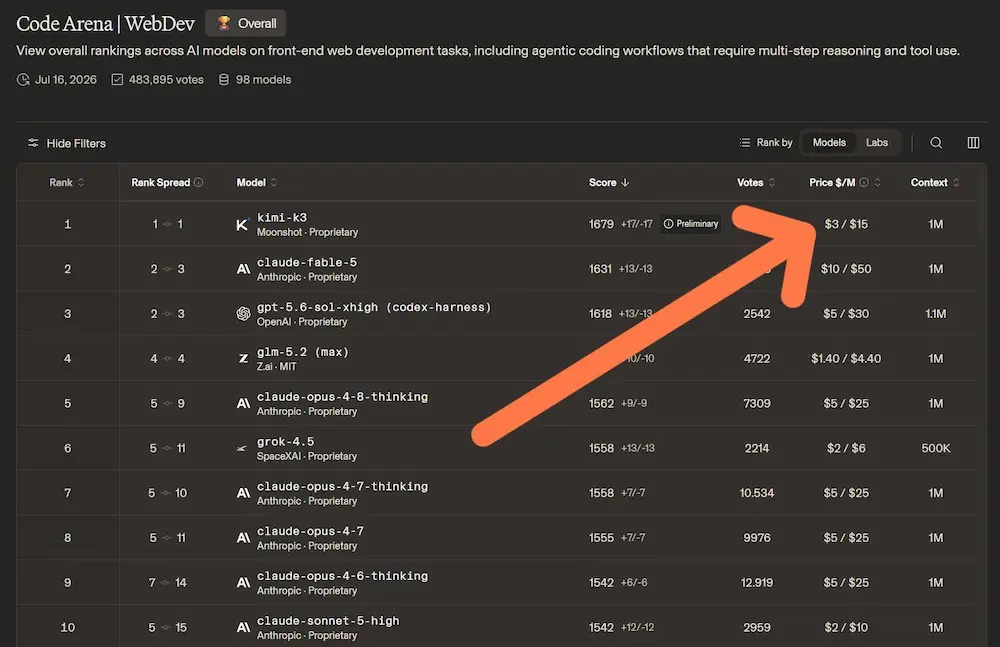
Task: Switch ranking to Models
Action: point(829,143)
